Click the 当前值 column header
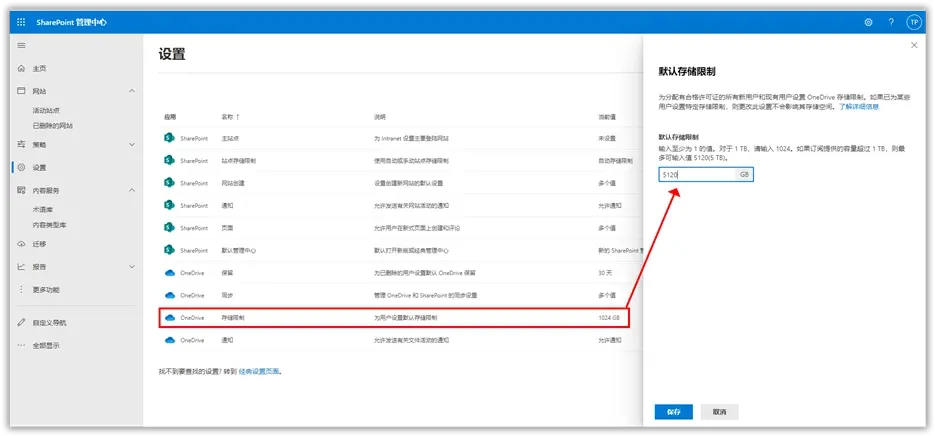 pyautogui.click(x=608, y=117)
